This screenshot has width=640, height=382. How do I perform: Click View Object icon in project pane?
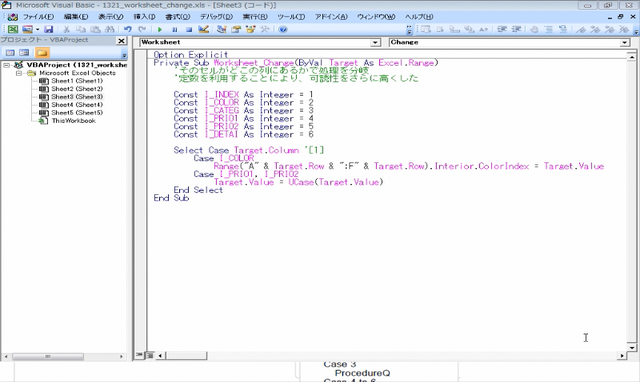click(24, 53)
